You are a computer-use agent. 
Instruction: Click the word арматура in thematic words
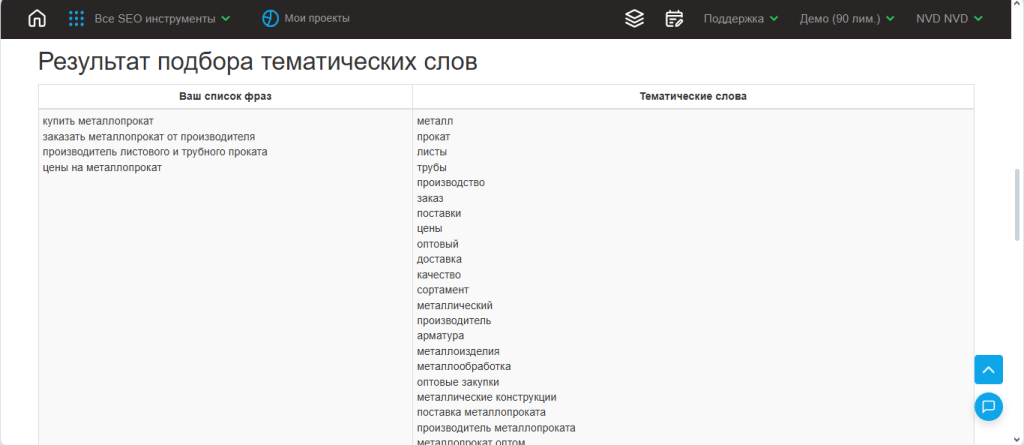(440, 336)
